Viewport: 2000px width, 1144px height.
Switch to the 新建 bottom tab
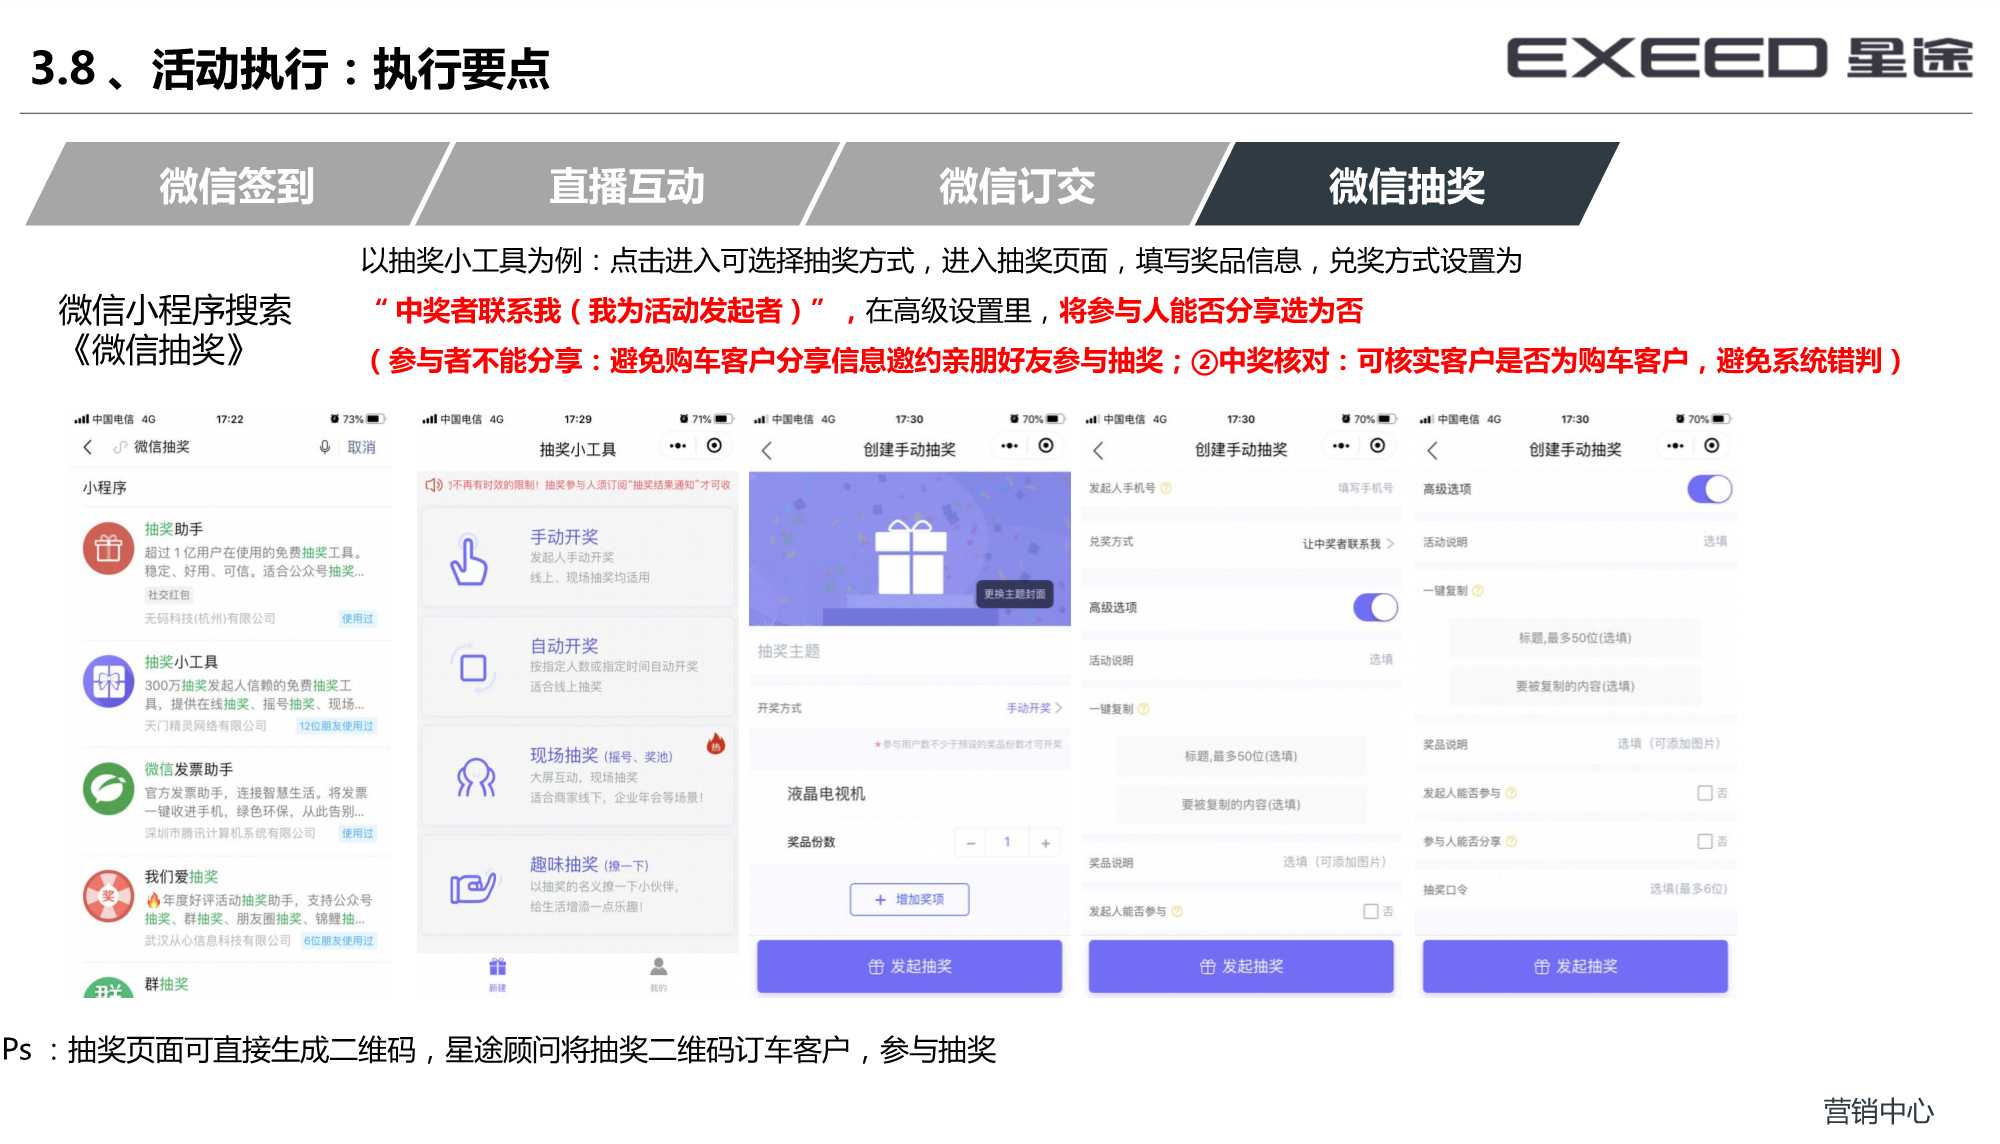[x=497, y=974]
